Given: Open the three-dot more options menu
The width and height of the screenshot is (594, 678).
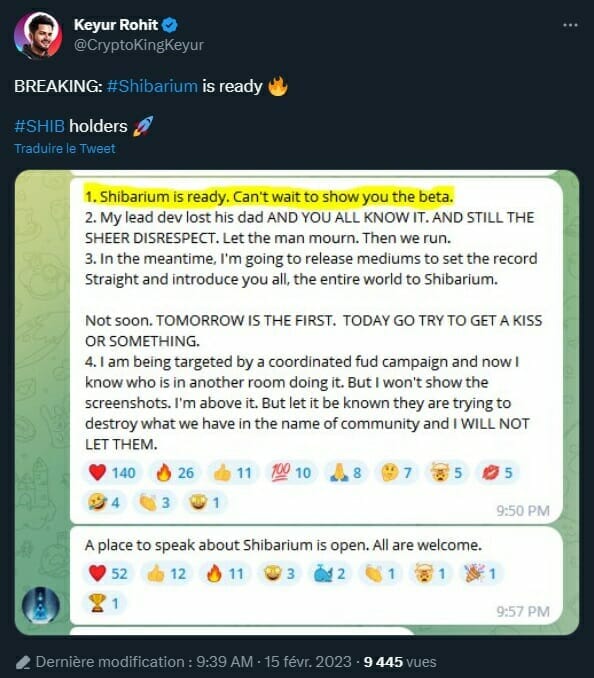Looking at the screenshot, I should tap(570, 25).
